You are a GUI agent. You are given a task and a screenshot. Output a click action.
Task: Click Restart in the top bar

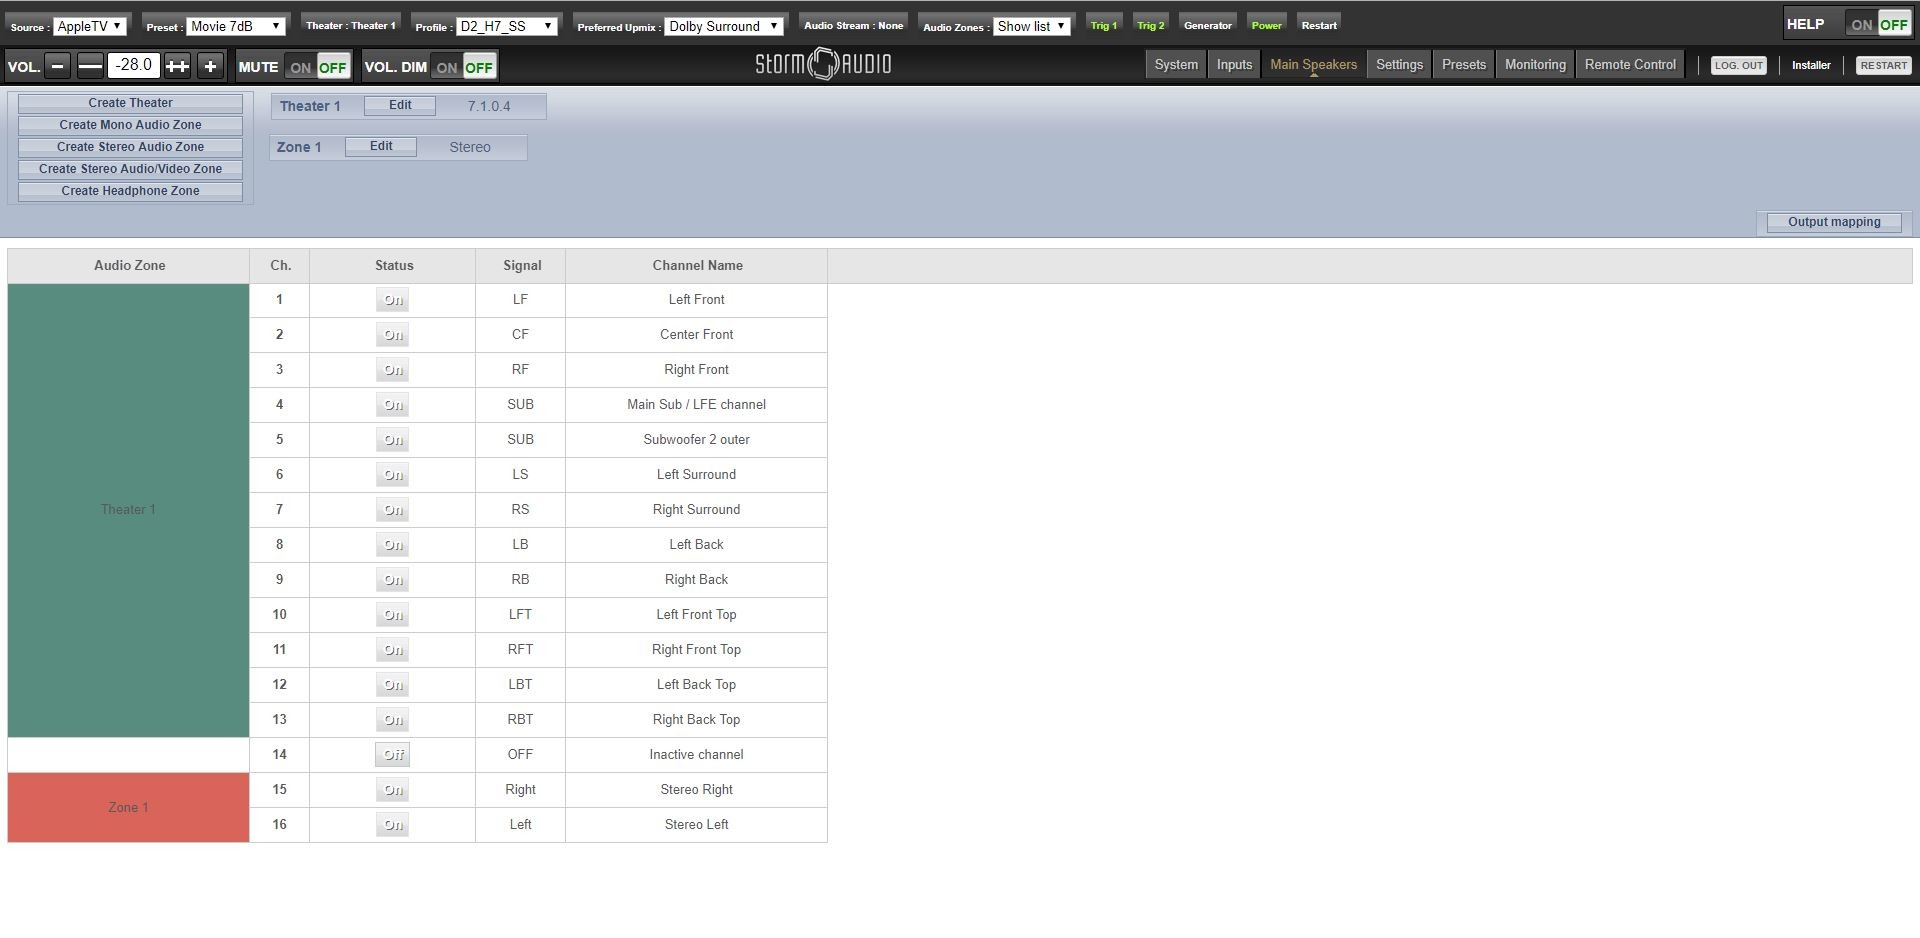pyautogui.click(x=1319, y=25)
